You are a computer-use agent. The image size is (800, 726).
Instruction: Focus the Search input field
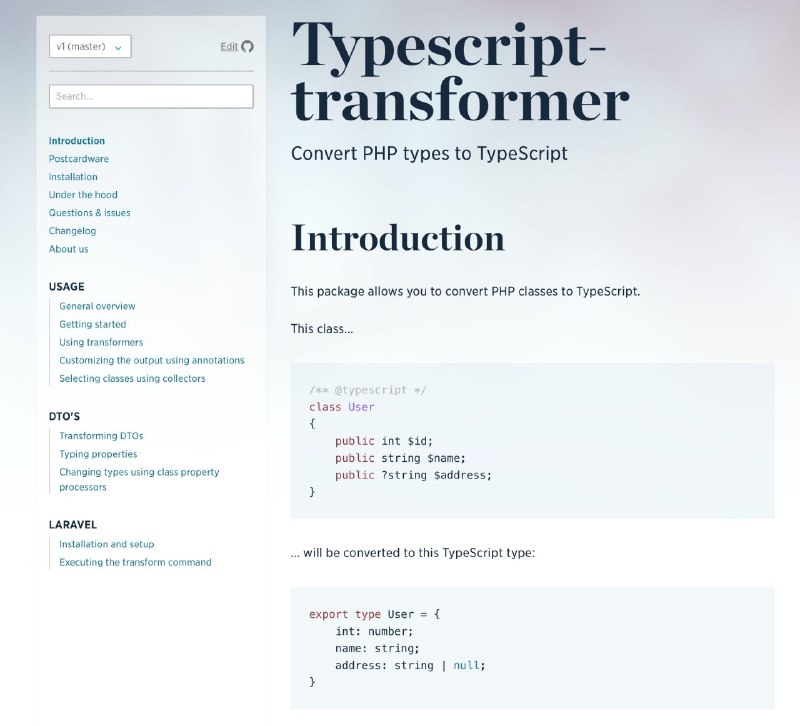(x=151, y=96)
